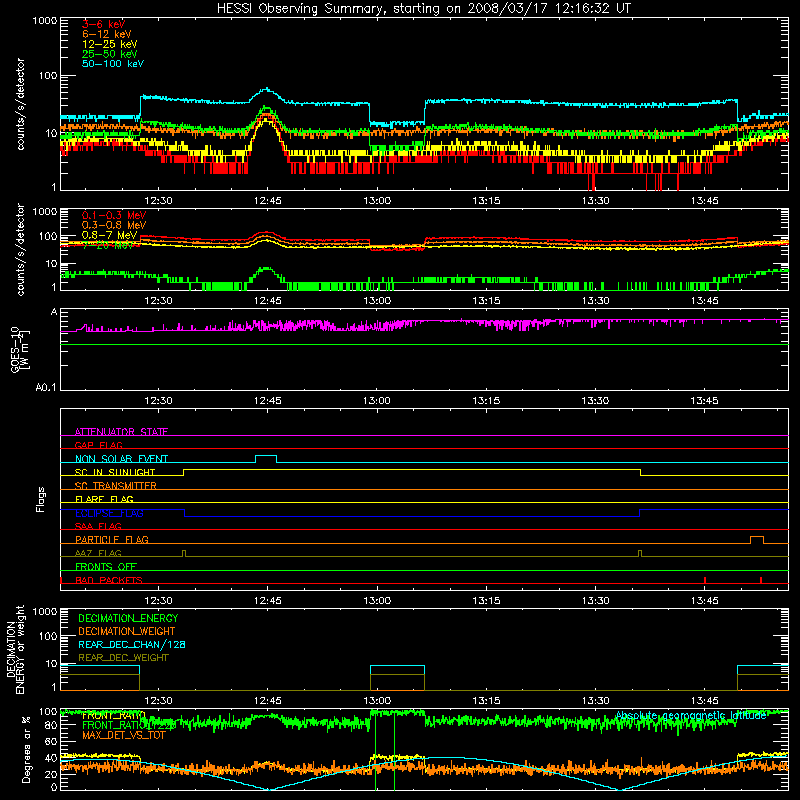Click the yellow FRONT_RATIO legend label
800x800 pixels.
(114, 716)
